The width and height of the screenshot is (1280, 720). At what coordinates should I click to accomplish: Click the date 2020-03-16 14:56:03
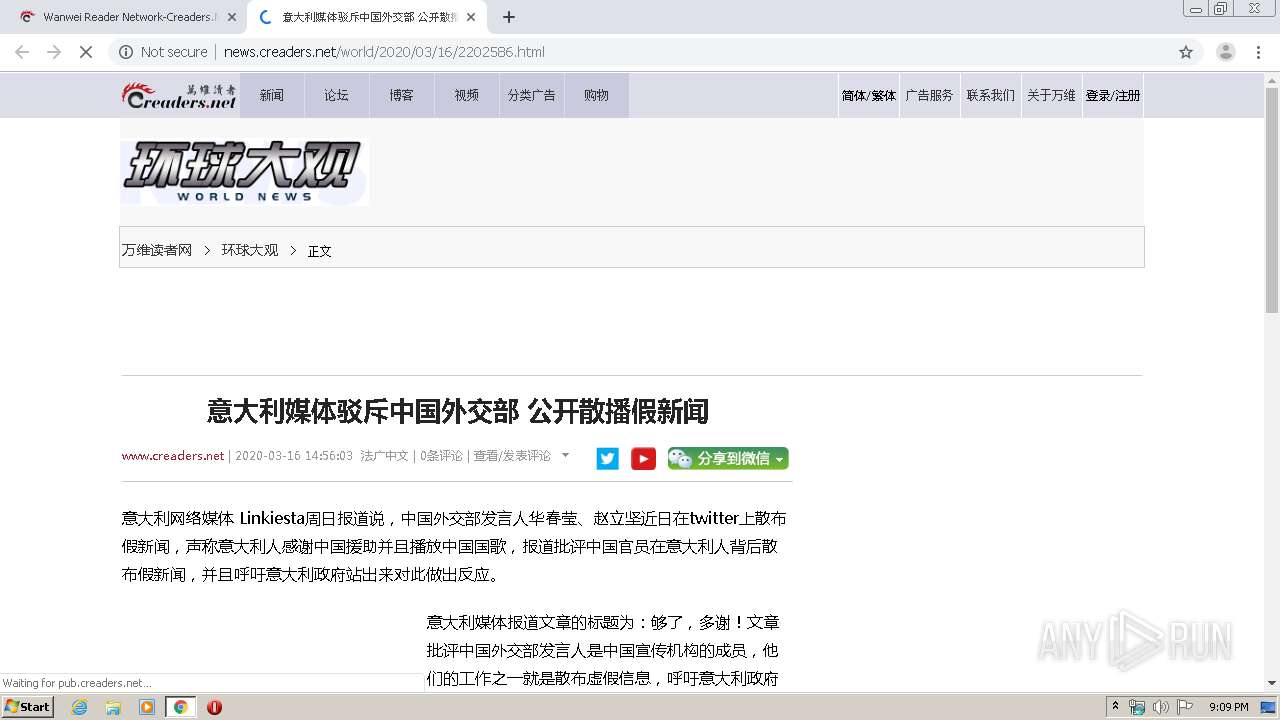point(294,456)
